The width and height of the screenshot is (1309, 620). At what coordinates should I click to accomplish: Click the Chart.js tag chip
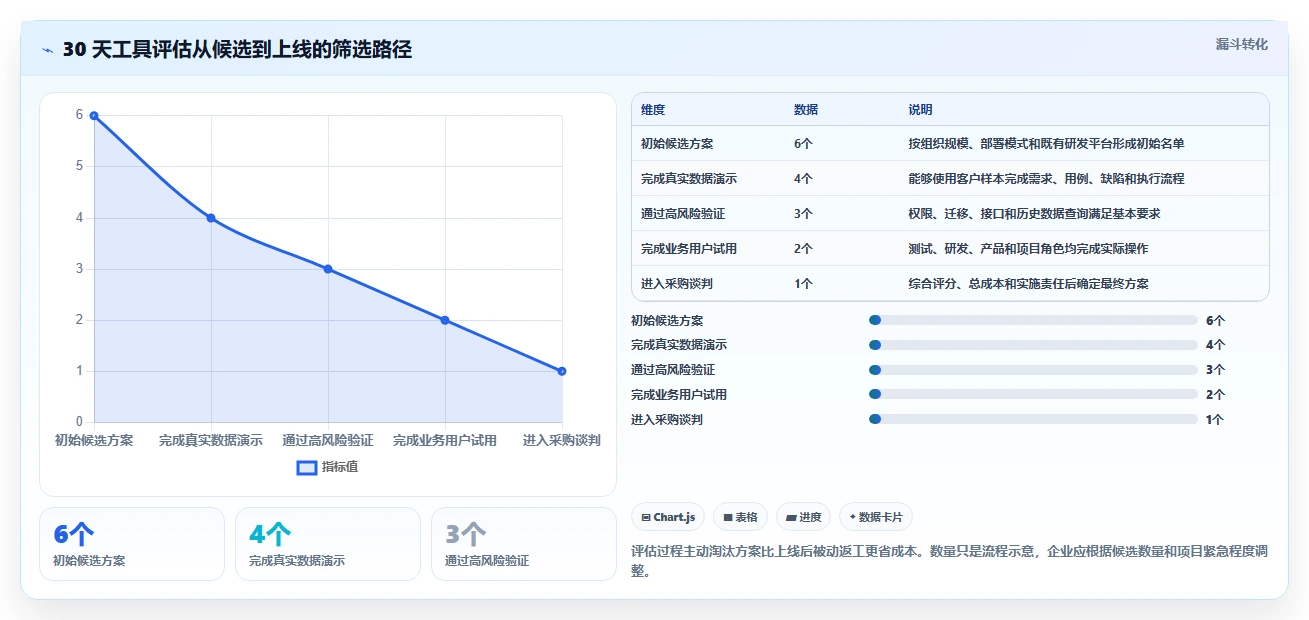pos(668,517)
